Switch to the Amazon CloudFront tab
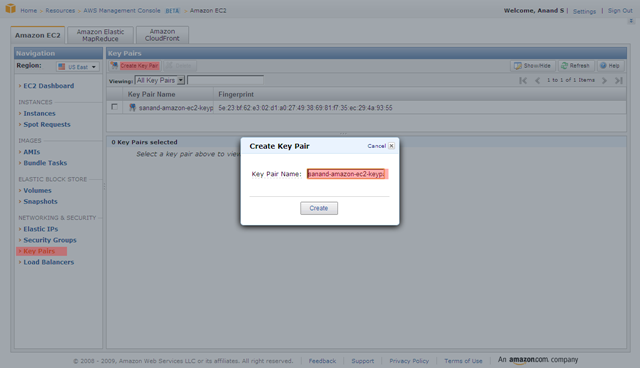640x368 pixels. coord(162,35)
